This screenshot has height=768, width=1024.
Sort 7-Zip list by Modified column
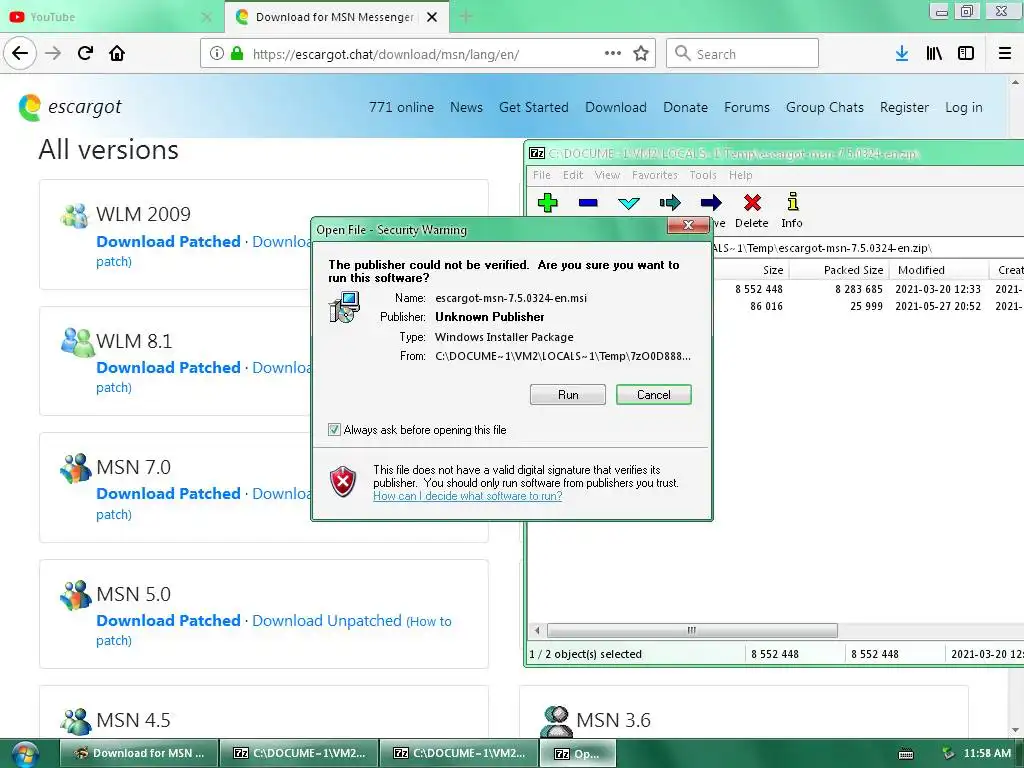coord(938,270)
